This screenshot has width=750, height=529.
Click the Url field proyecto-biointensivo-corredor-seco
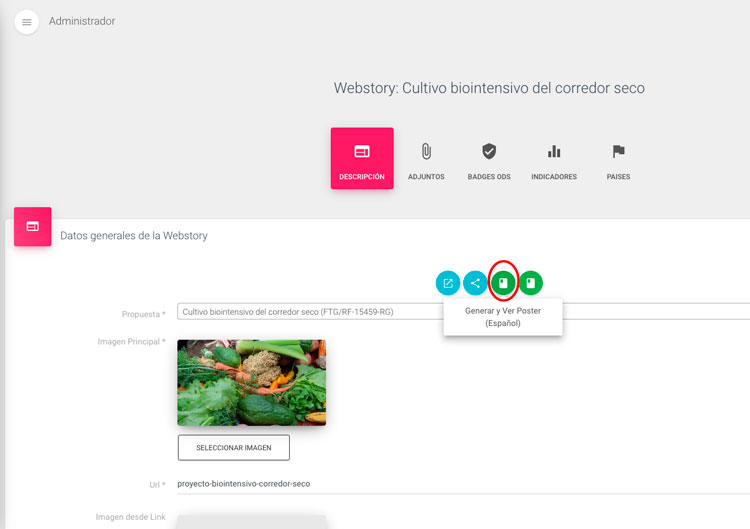click(x=463, y=484)
